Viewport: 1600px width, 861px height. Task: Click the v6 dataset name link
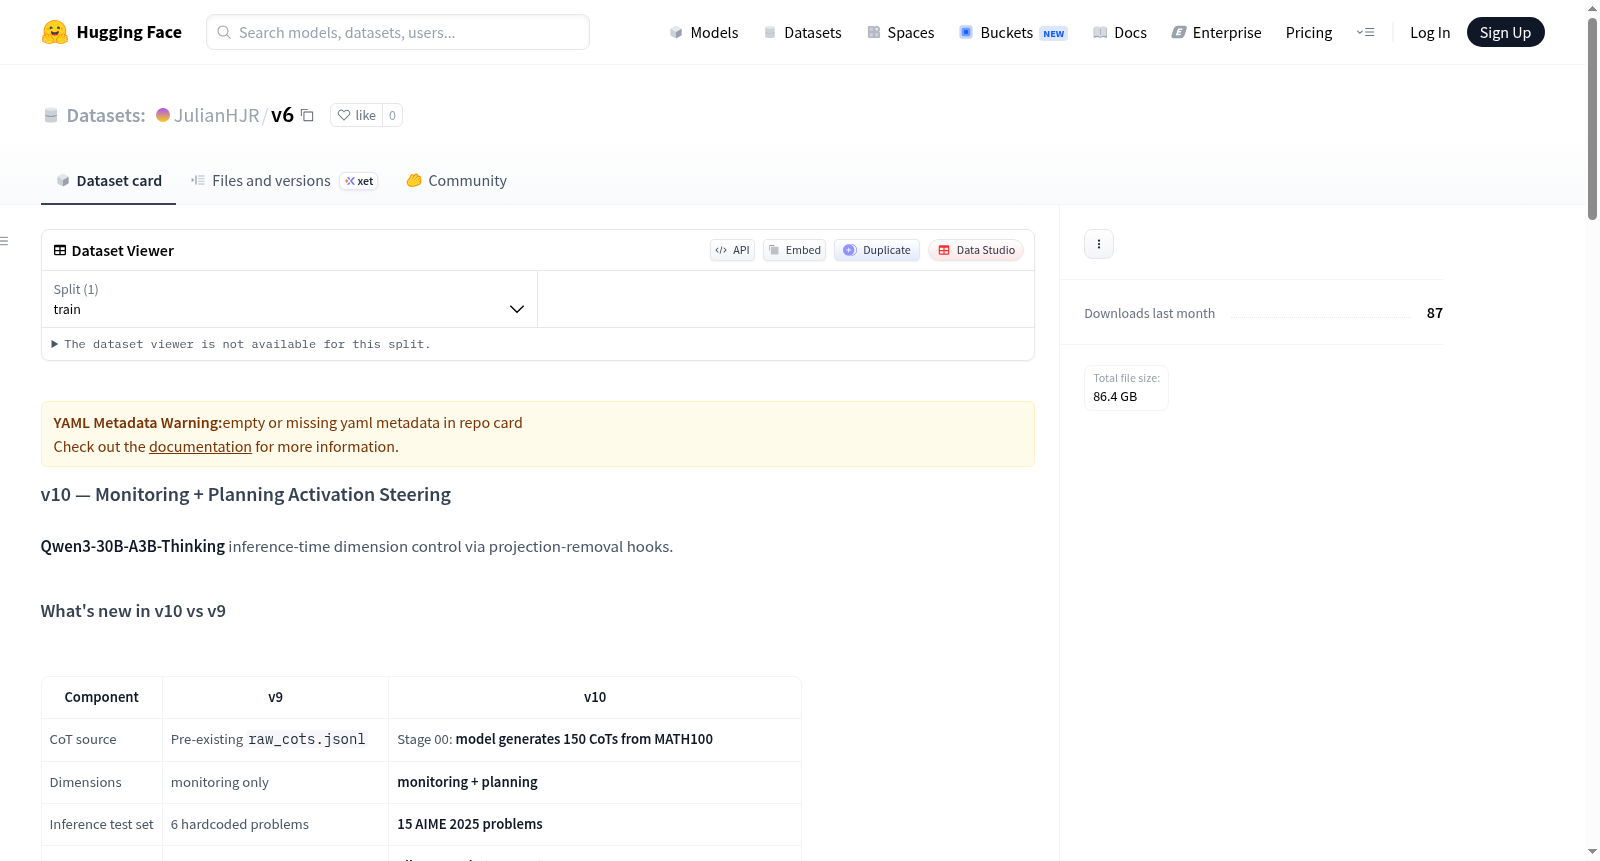(282, 115)
